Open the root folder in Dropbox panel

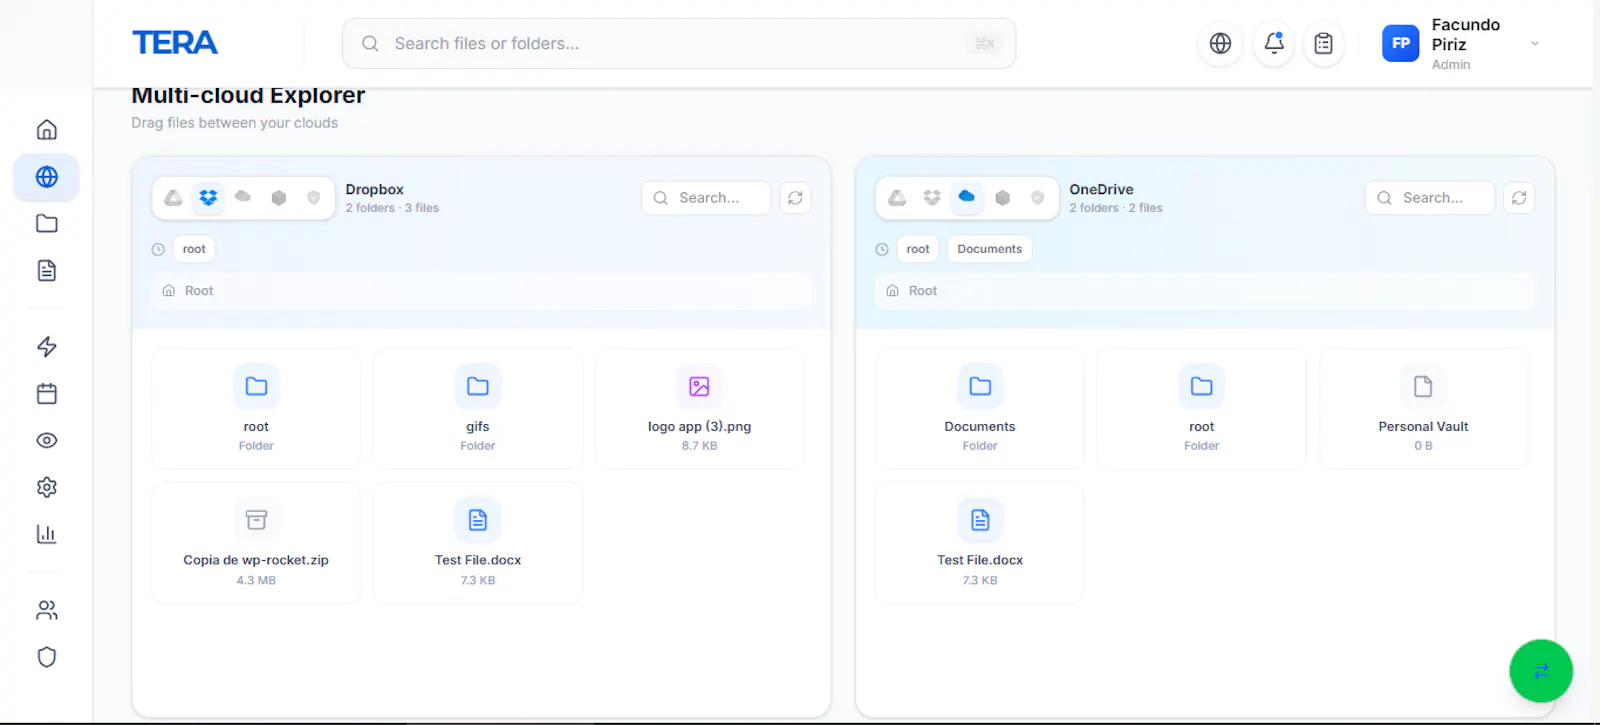256,408
